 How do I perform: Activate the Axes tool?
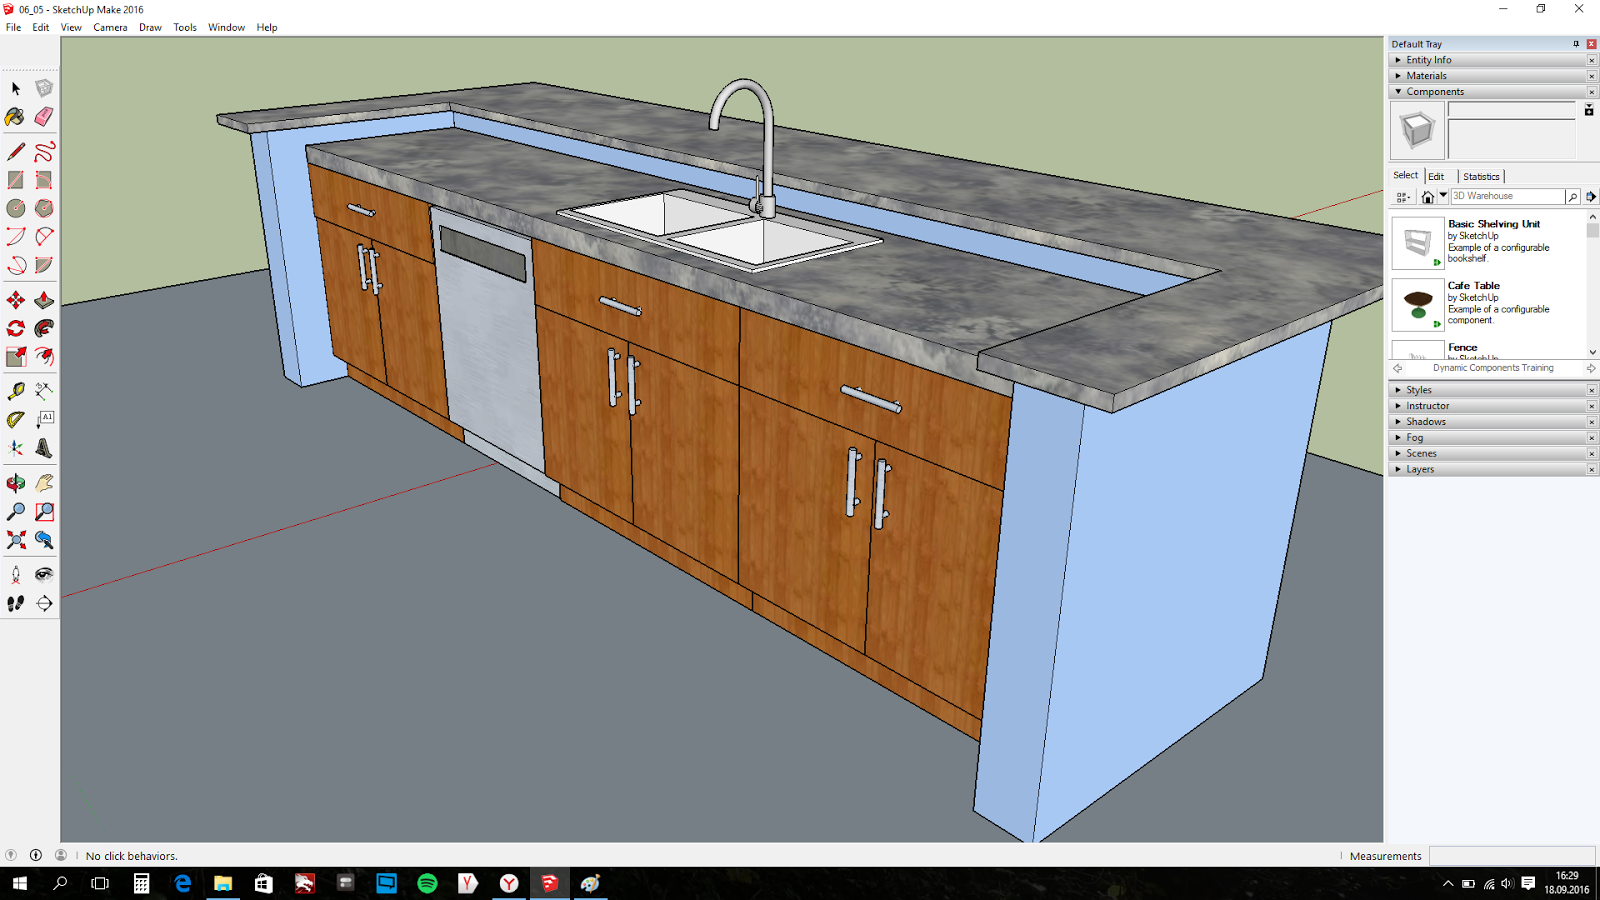(x=16, y=448)
